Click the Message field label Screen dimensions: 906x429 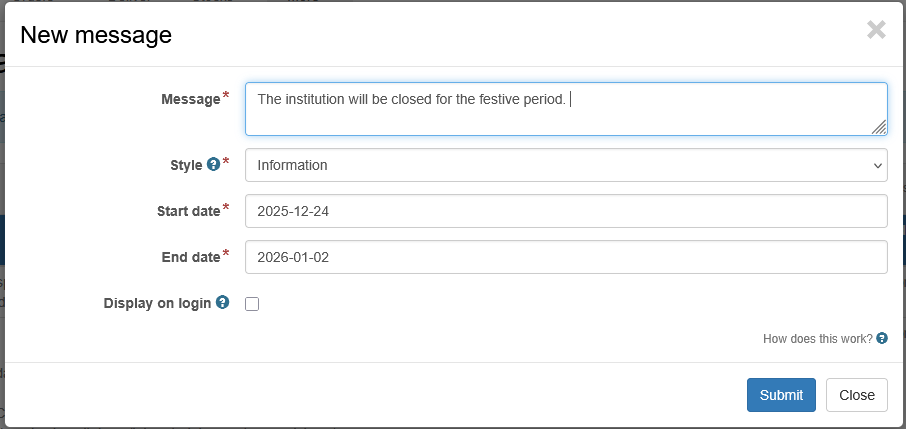click(x=191, y=99)
